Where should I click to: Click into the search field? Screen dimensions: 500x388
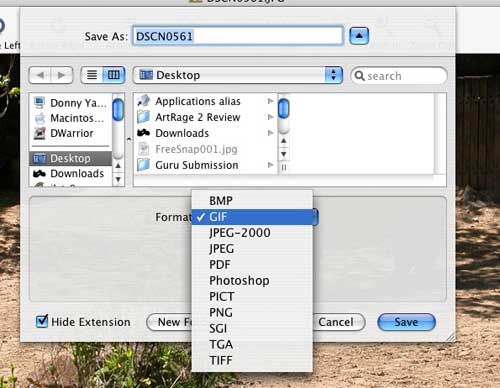[x=399, y=76]
